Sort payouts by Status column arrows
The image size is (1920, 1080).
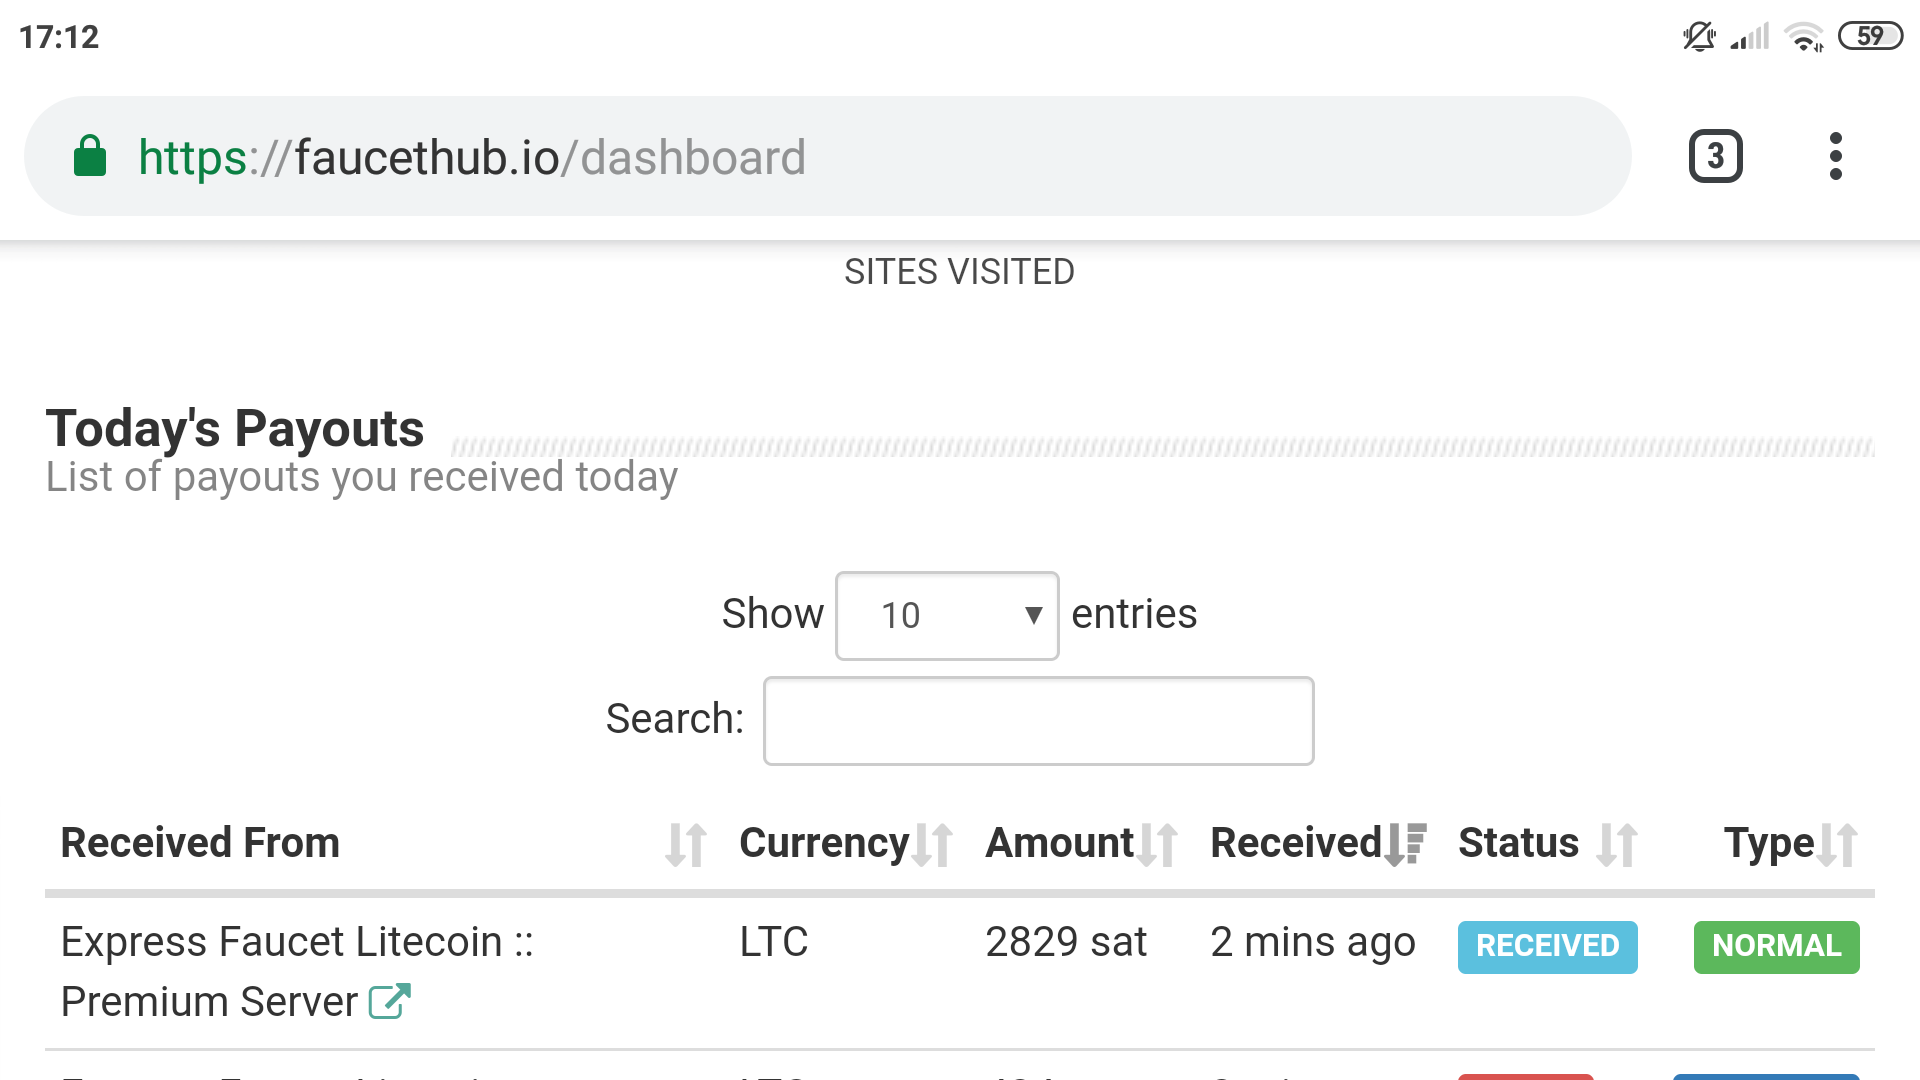[1616, 844]
